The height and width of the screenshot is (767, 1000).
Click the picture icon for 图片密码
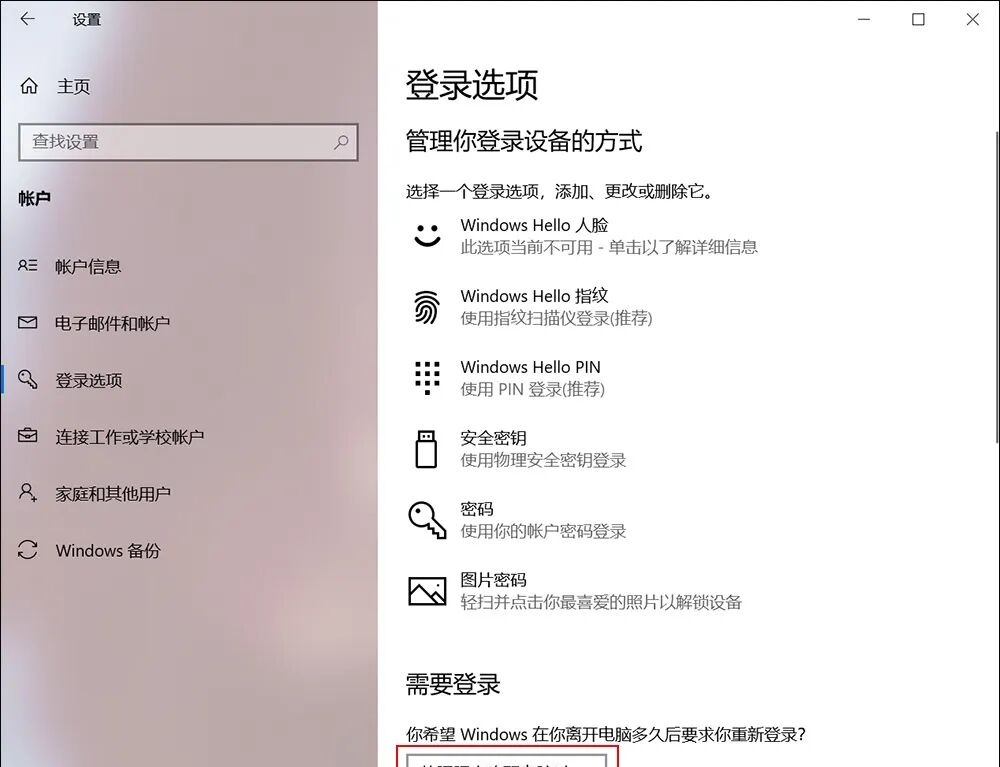point(427,590)
